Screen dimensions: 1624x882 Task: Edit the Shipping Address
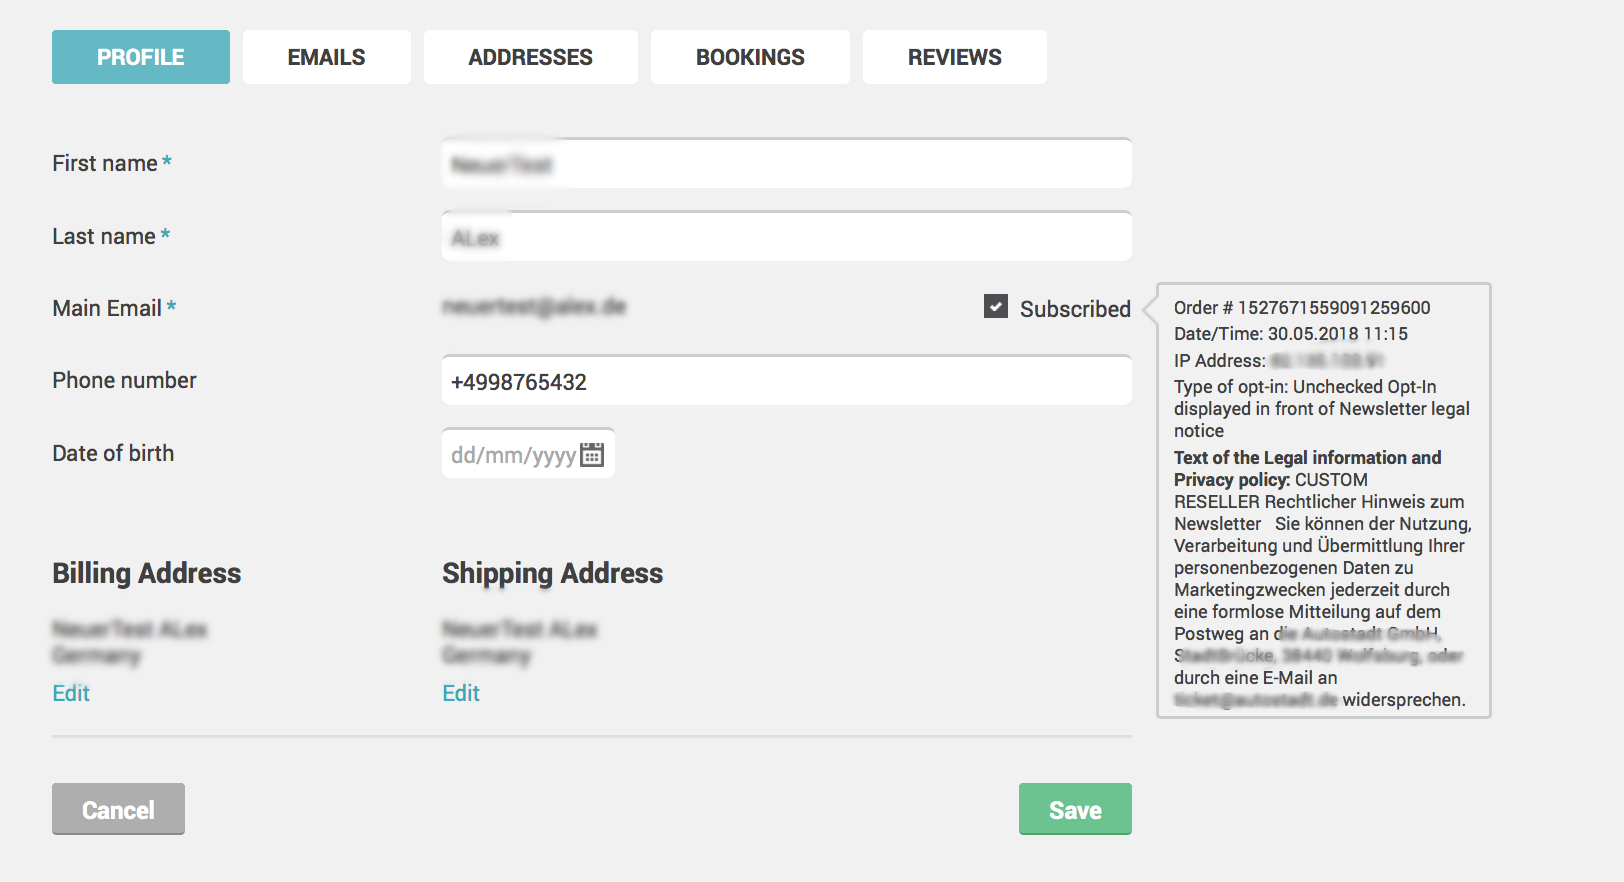pyautogui.click(x=461, y=693)
